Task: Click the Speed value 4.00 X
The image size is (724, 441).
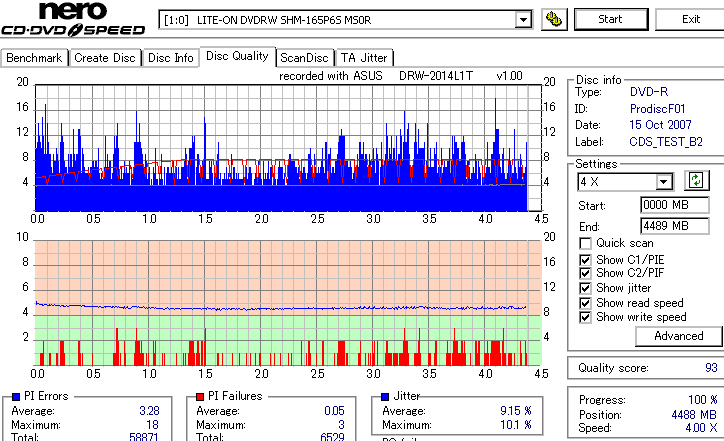Action: [x=701, y=428]
